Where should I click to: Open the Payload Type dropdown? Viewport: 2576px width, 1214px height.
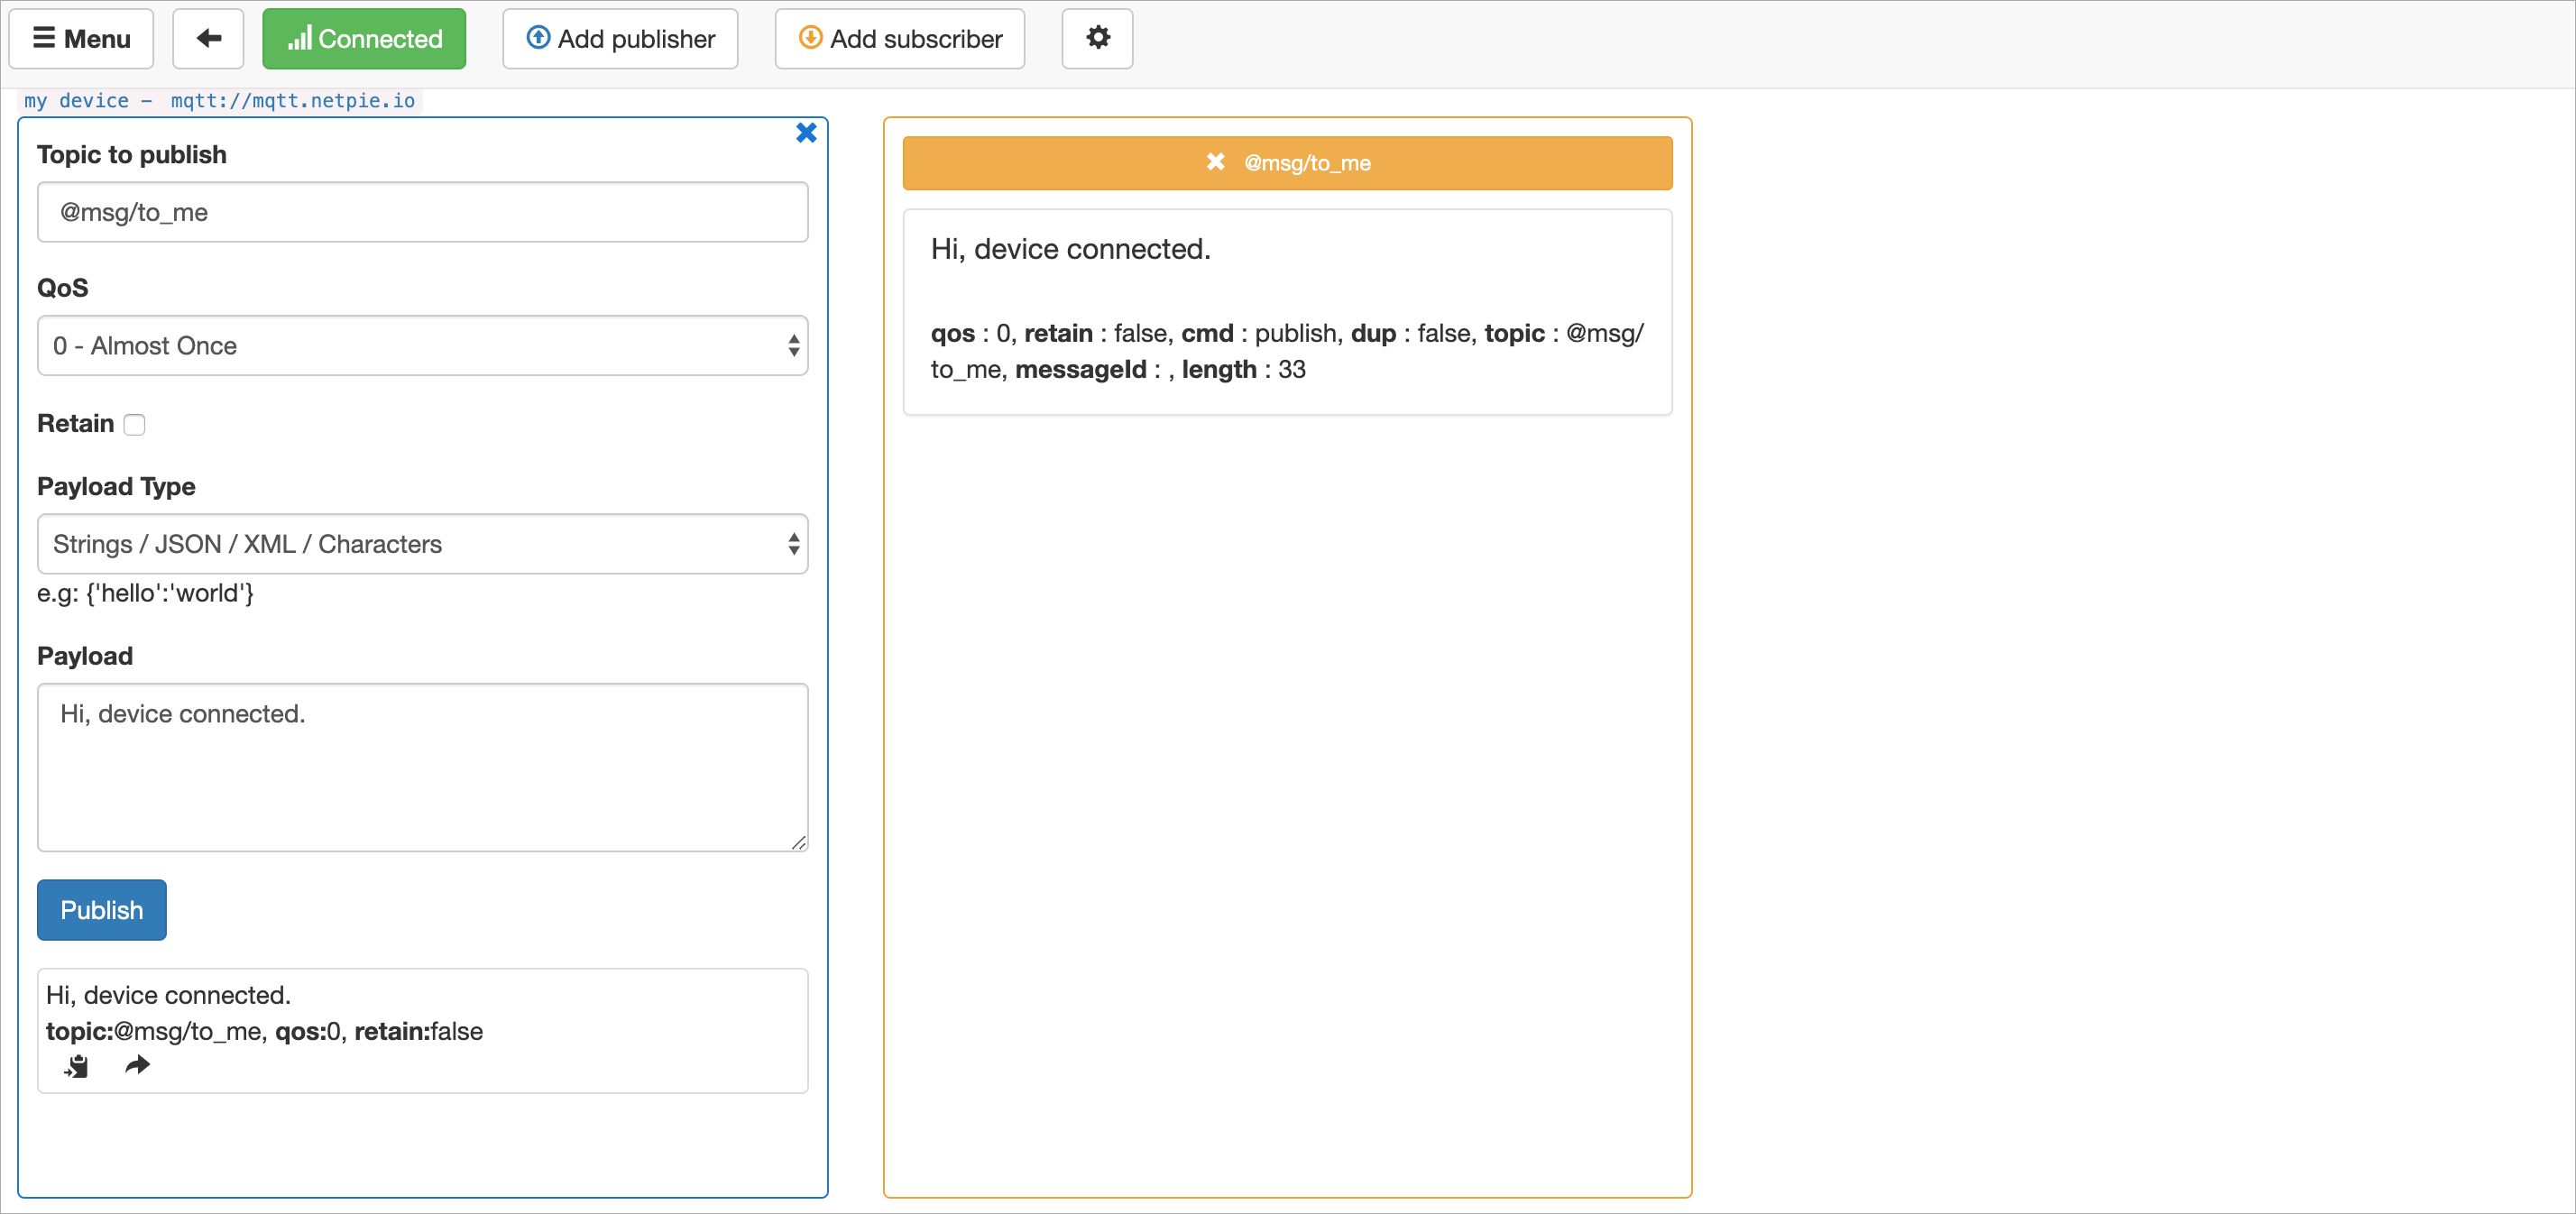click(x=424, y=544)
